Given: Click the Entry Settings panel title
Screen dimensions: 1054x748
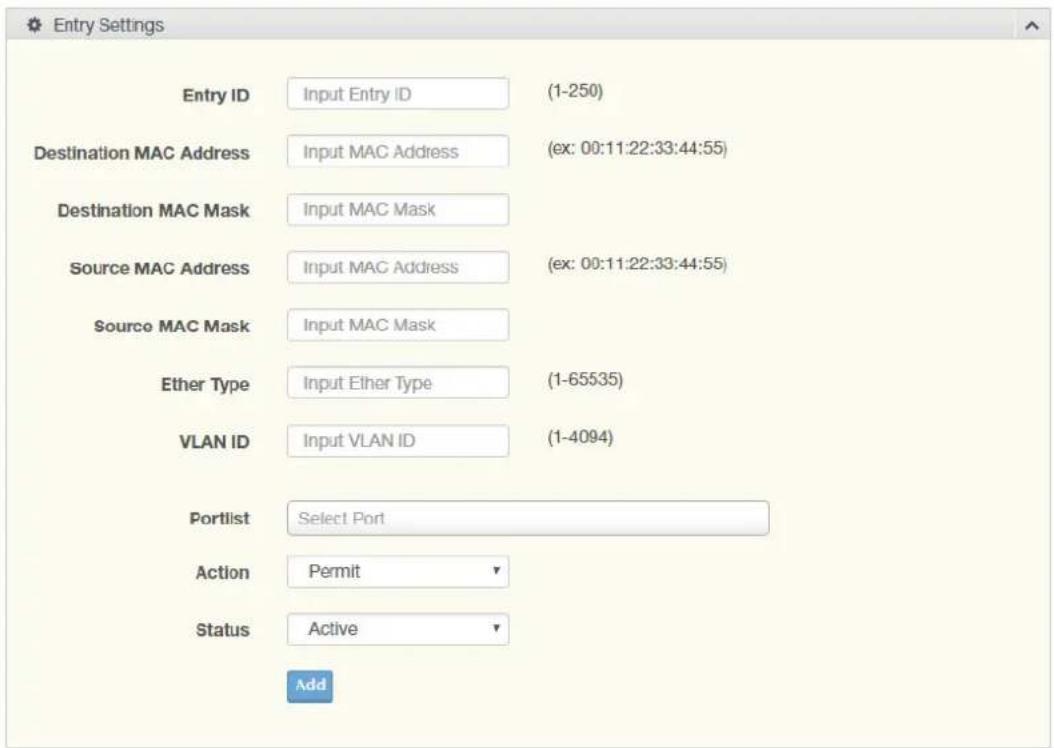Looking at the screenshot, I should (108, 26).
